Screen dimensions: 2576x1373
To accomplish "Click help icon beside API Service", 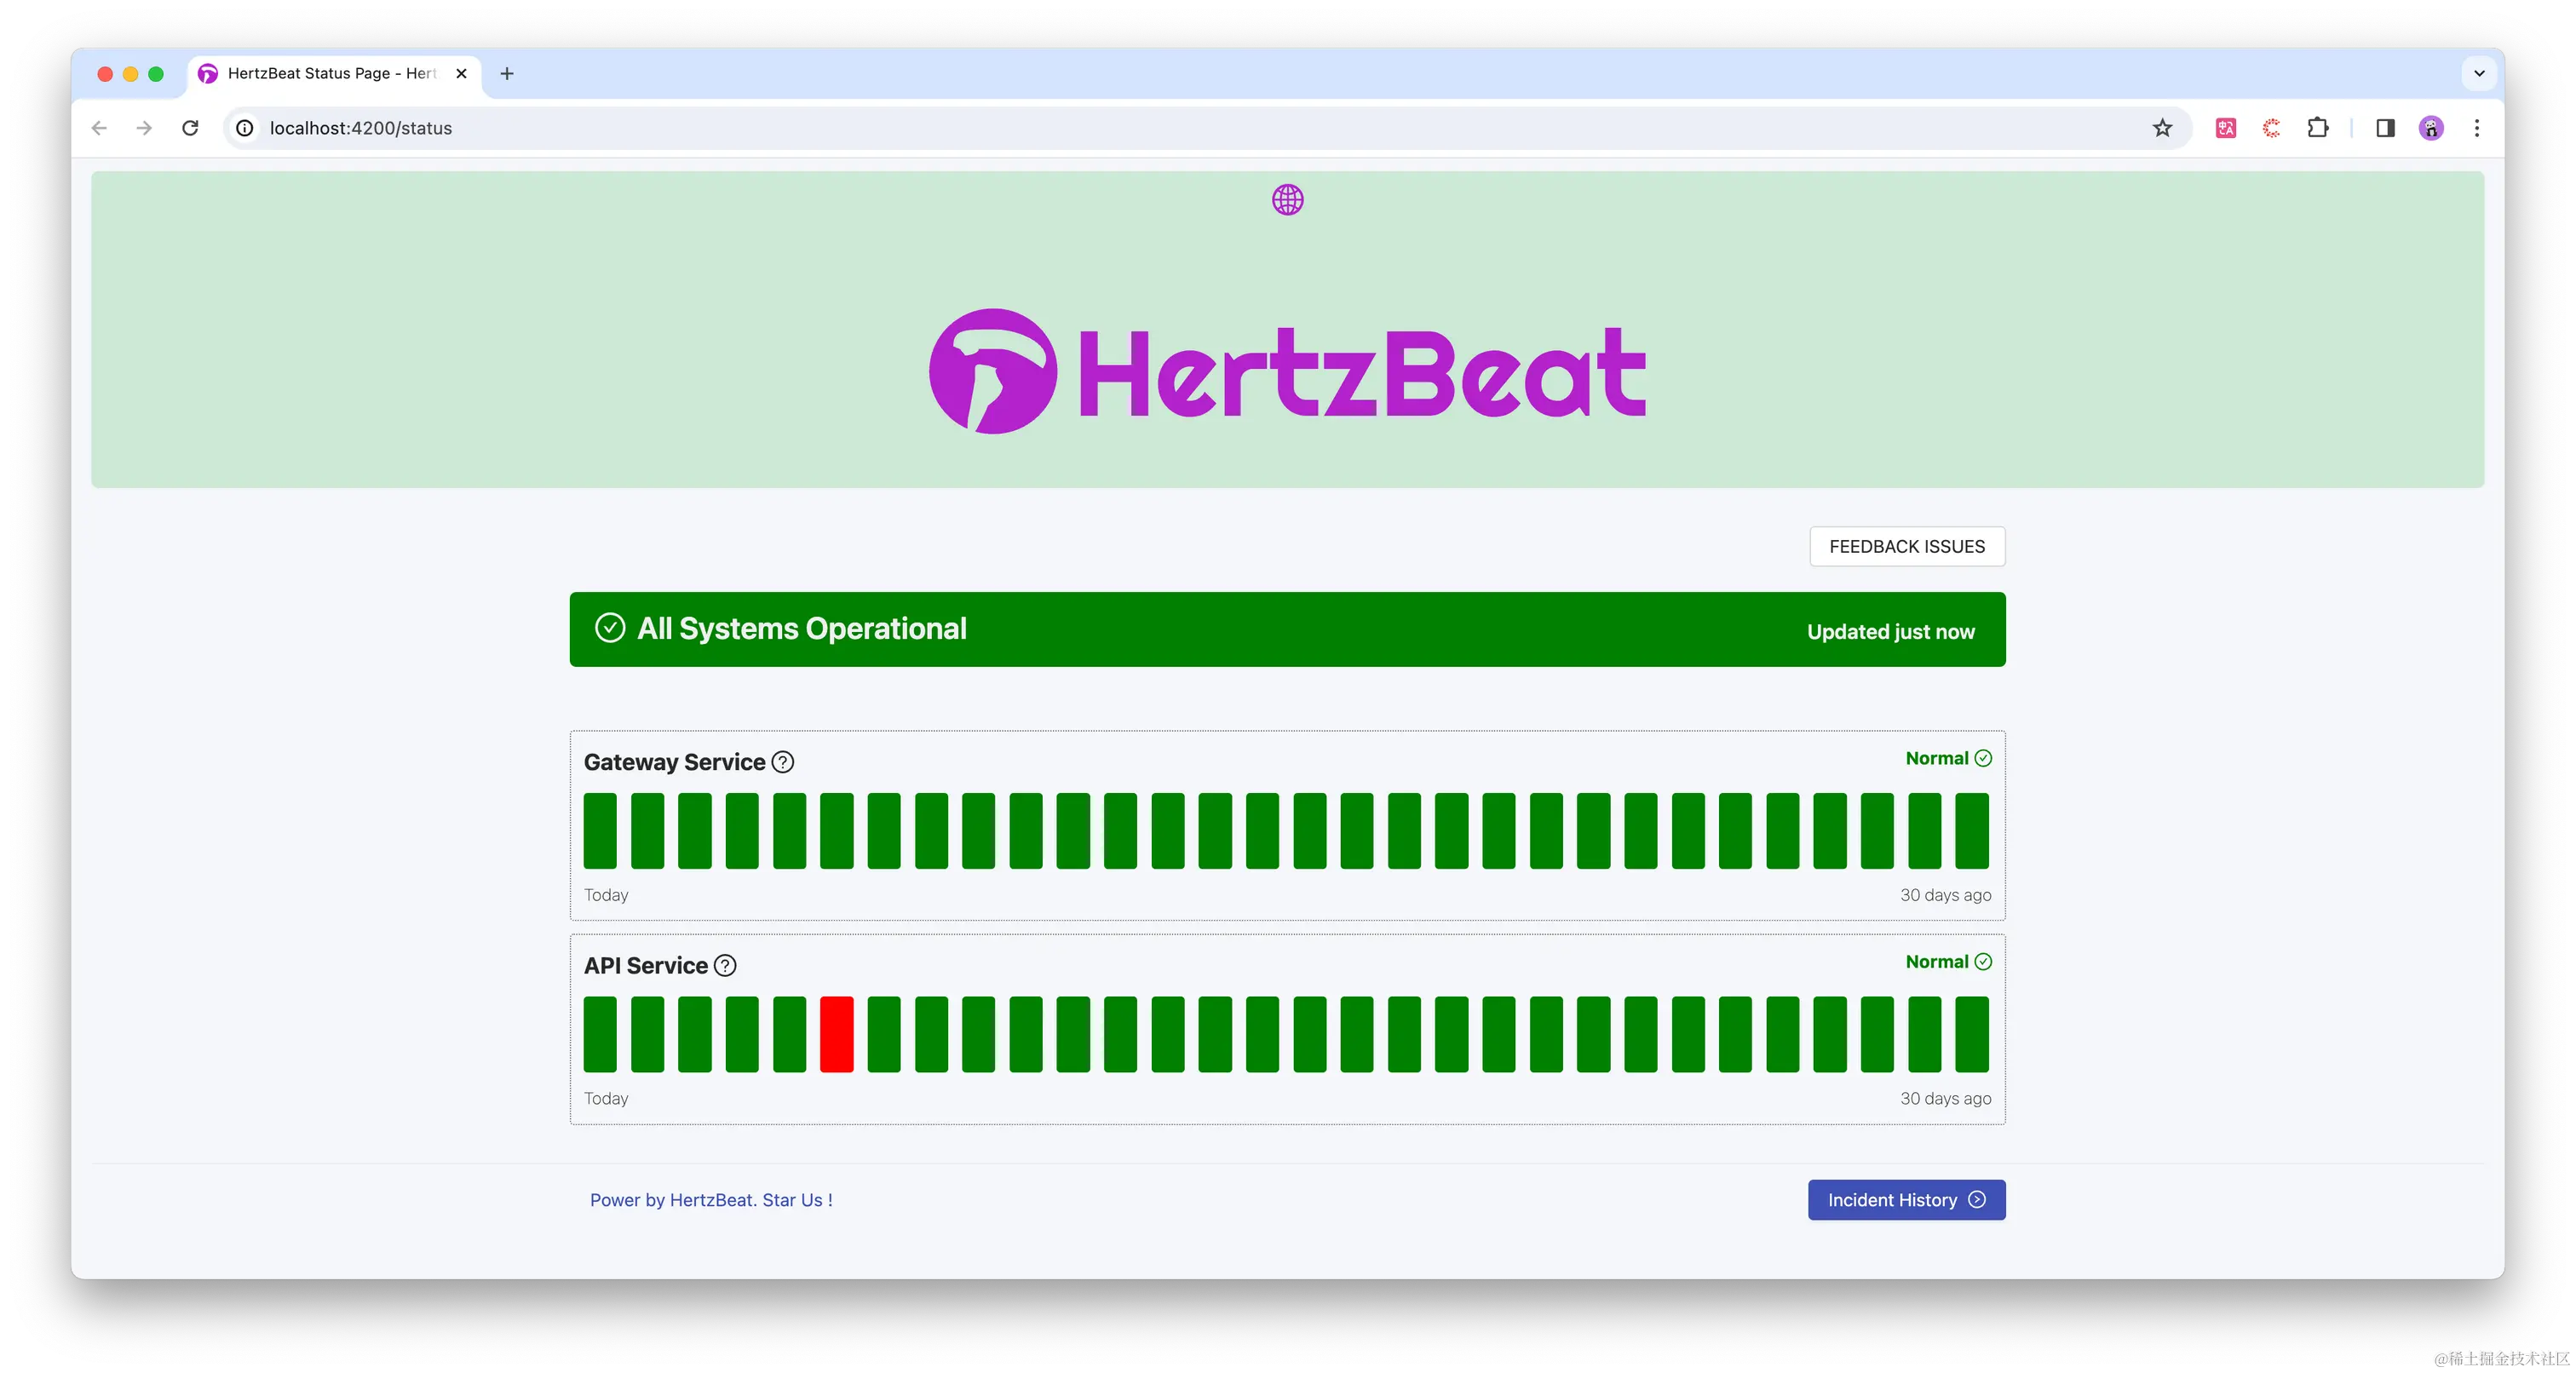I will [x=726, y=965].
